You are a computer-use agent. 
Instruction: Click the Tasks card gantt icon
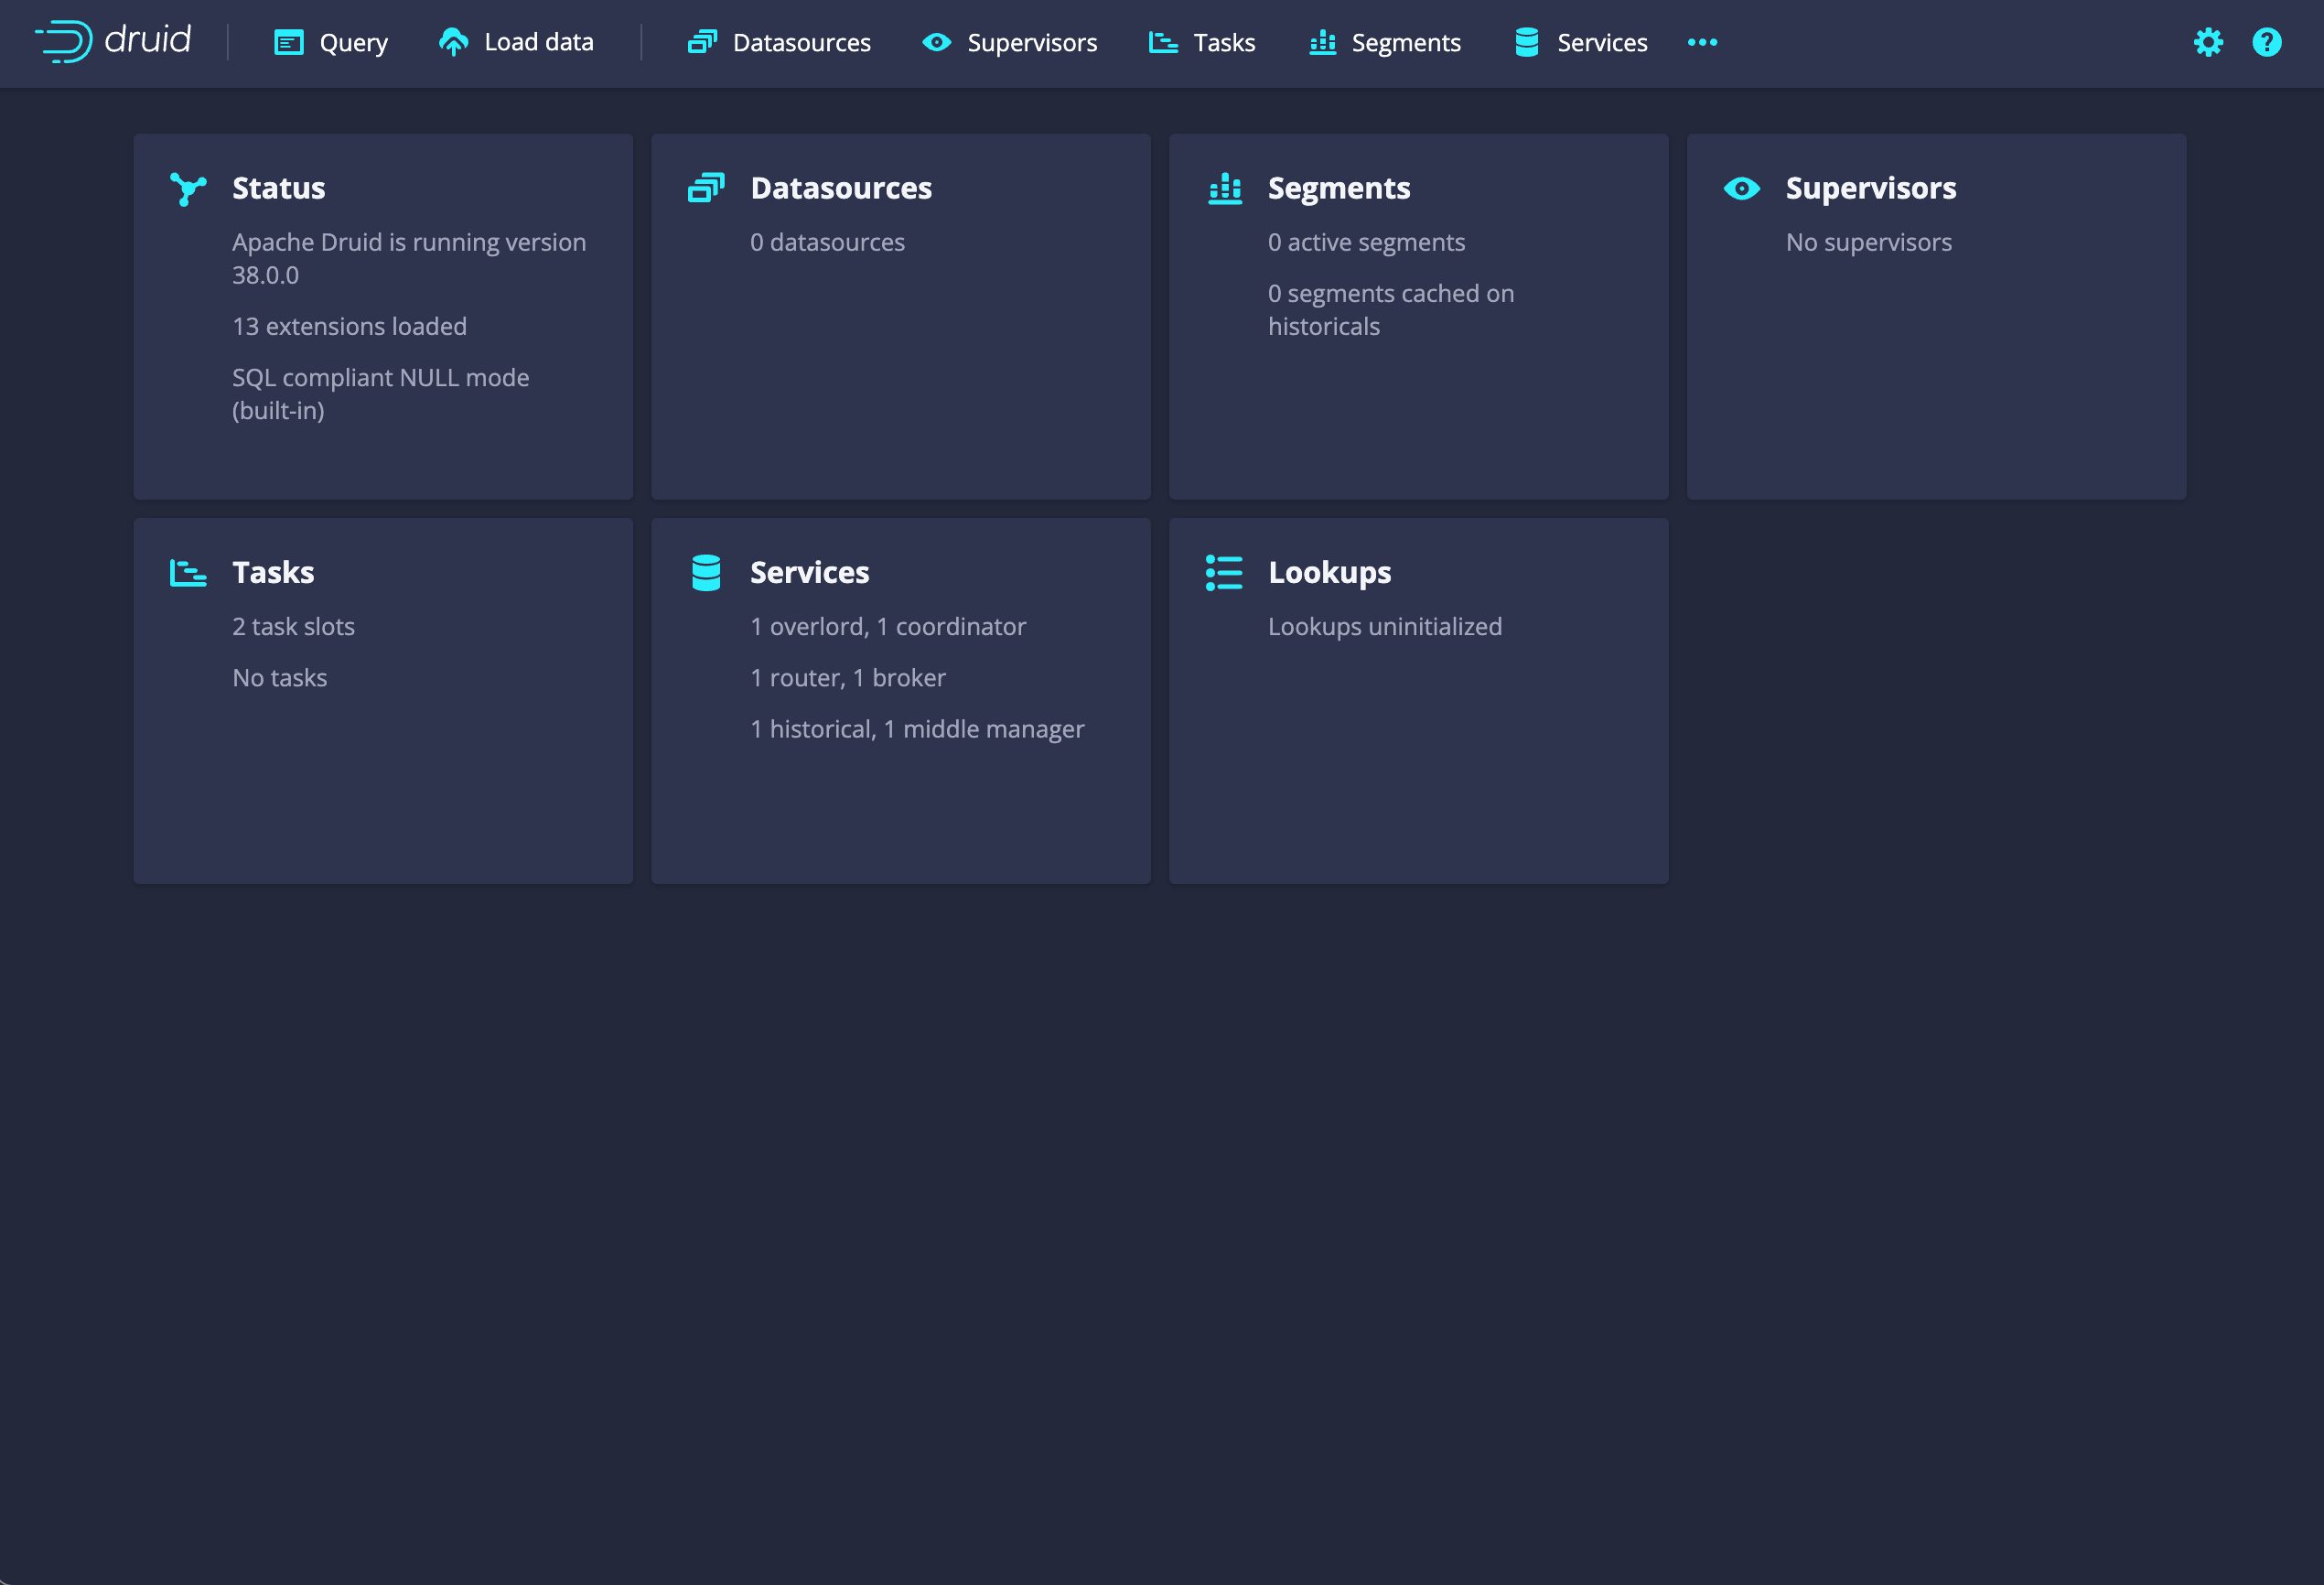click(x=188, y=572)
